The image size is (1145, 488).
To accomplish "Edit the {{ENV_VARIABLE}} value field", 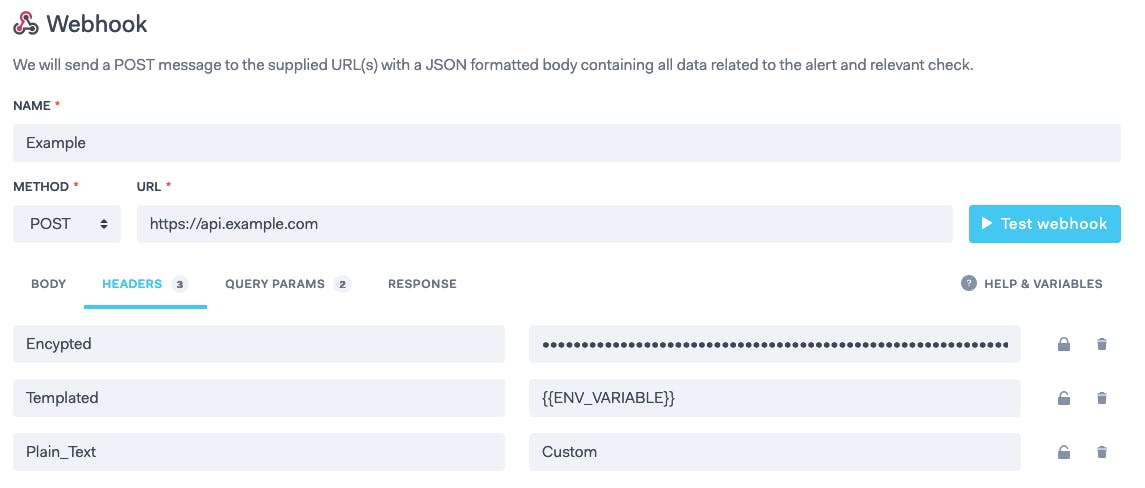I will 775,398.
